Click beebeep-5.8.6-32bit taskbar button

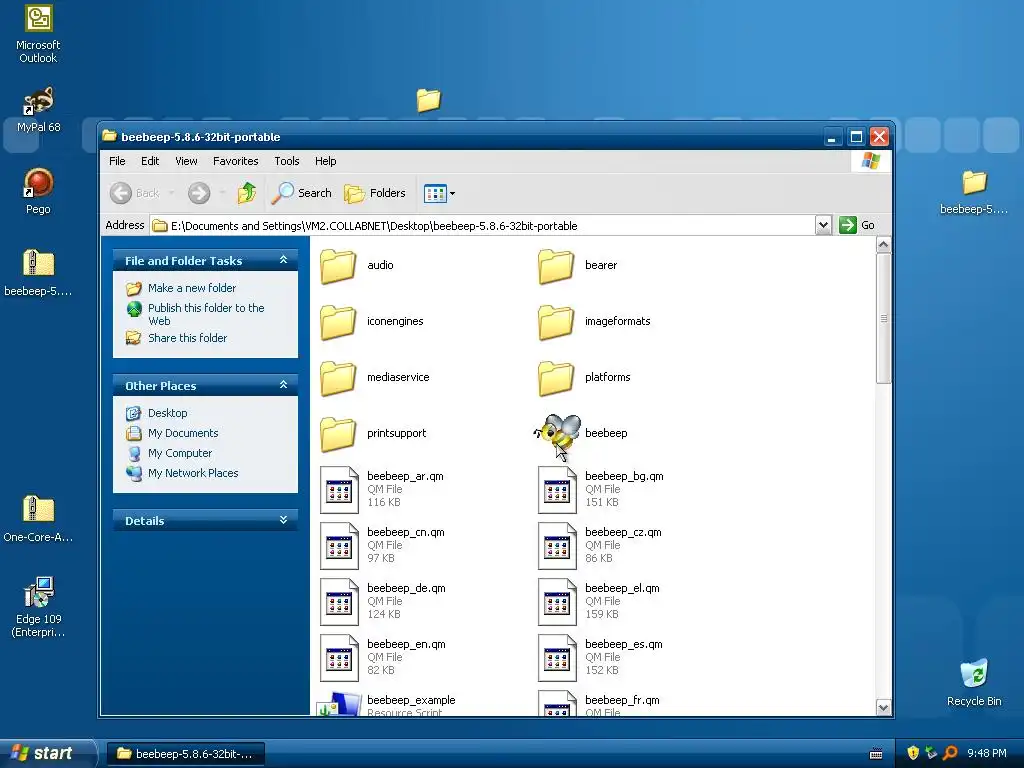point(185,754)
